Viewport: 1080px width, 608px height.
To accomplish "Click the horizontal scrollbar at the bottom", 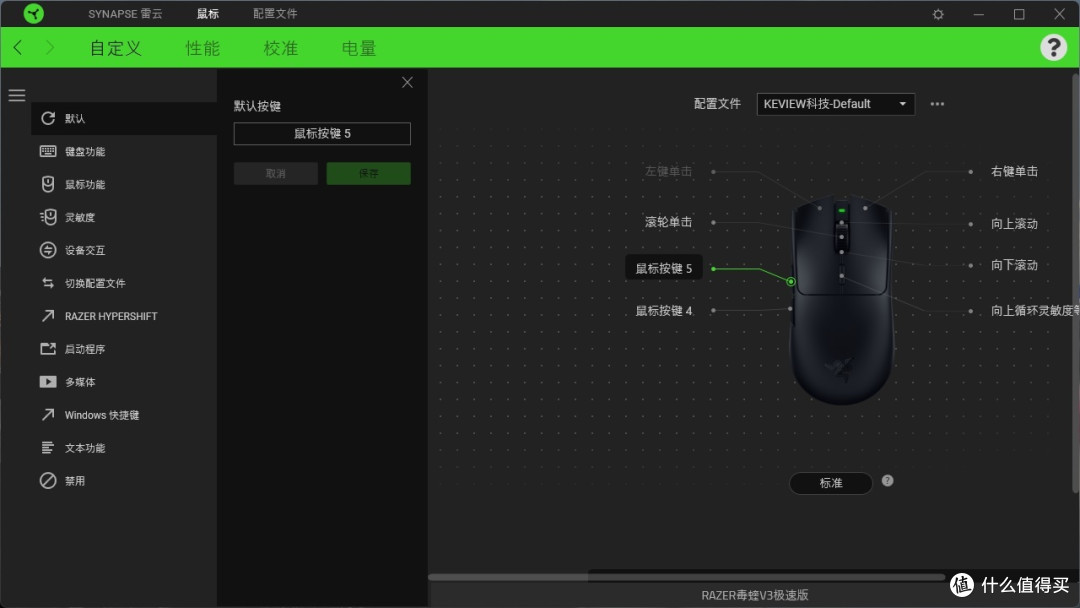I will pos(686,576).
